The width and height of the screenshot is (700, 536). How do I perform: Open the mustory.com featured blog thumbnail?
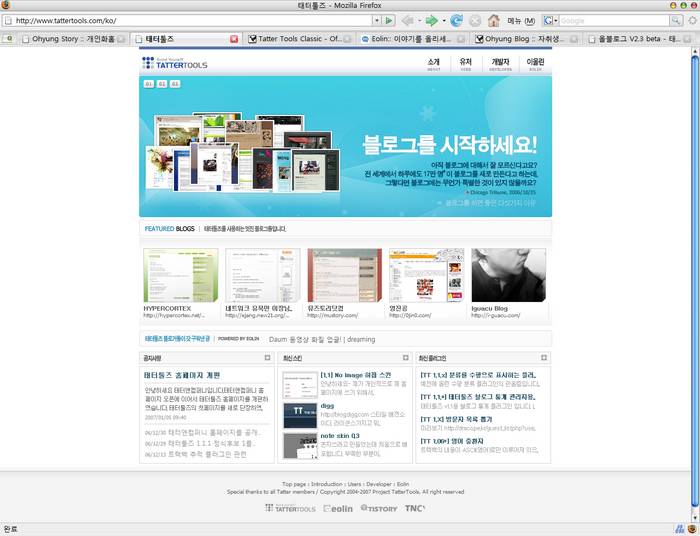coord(345,275)
